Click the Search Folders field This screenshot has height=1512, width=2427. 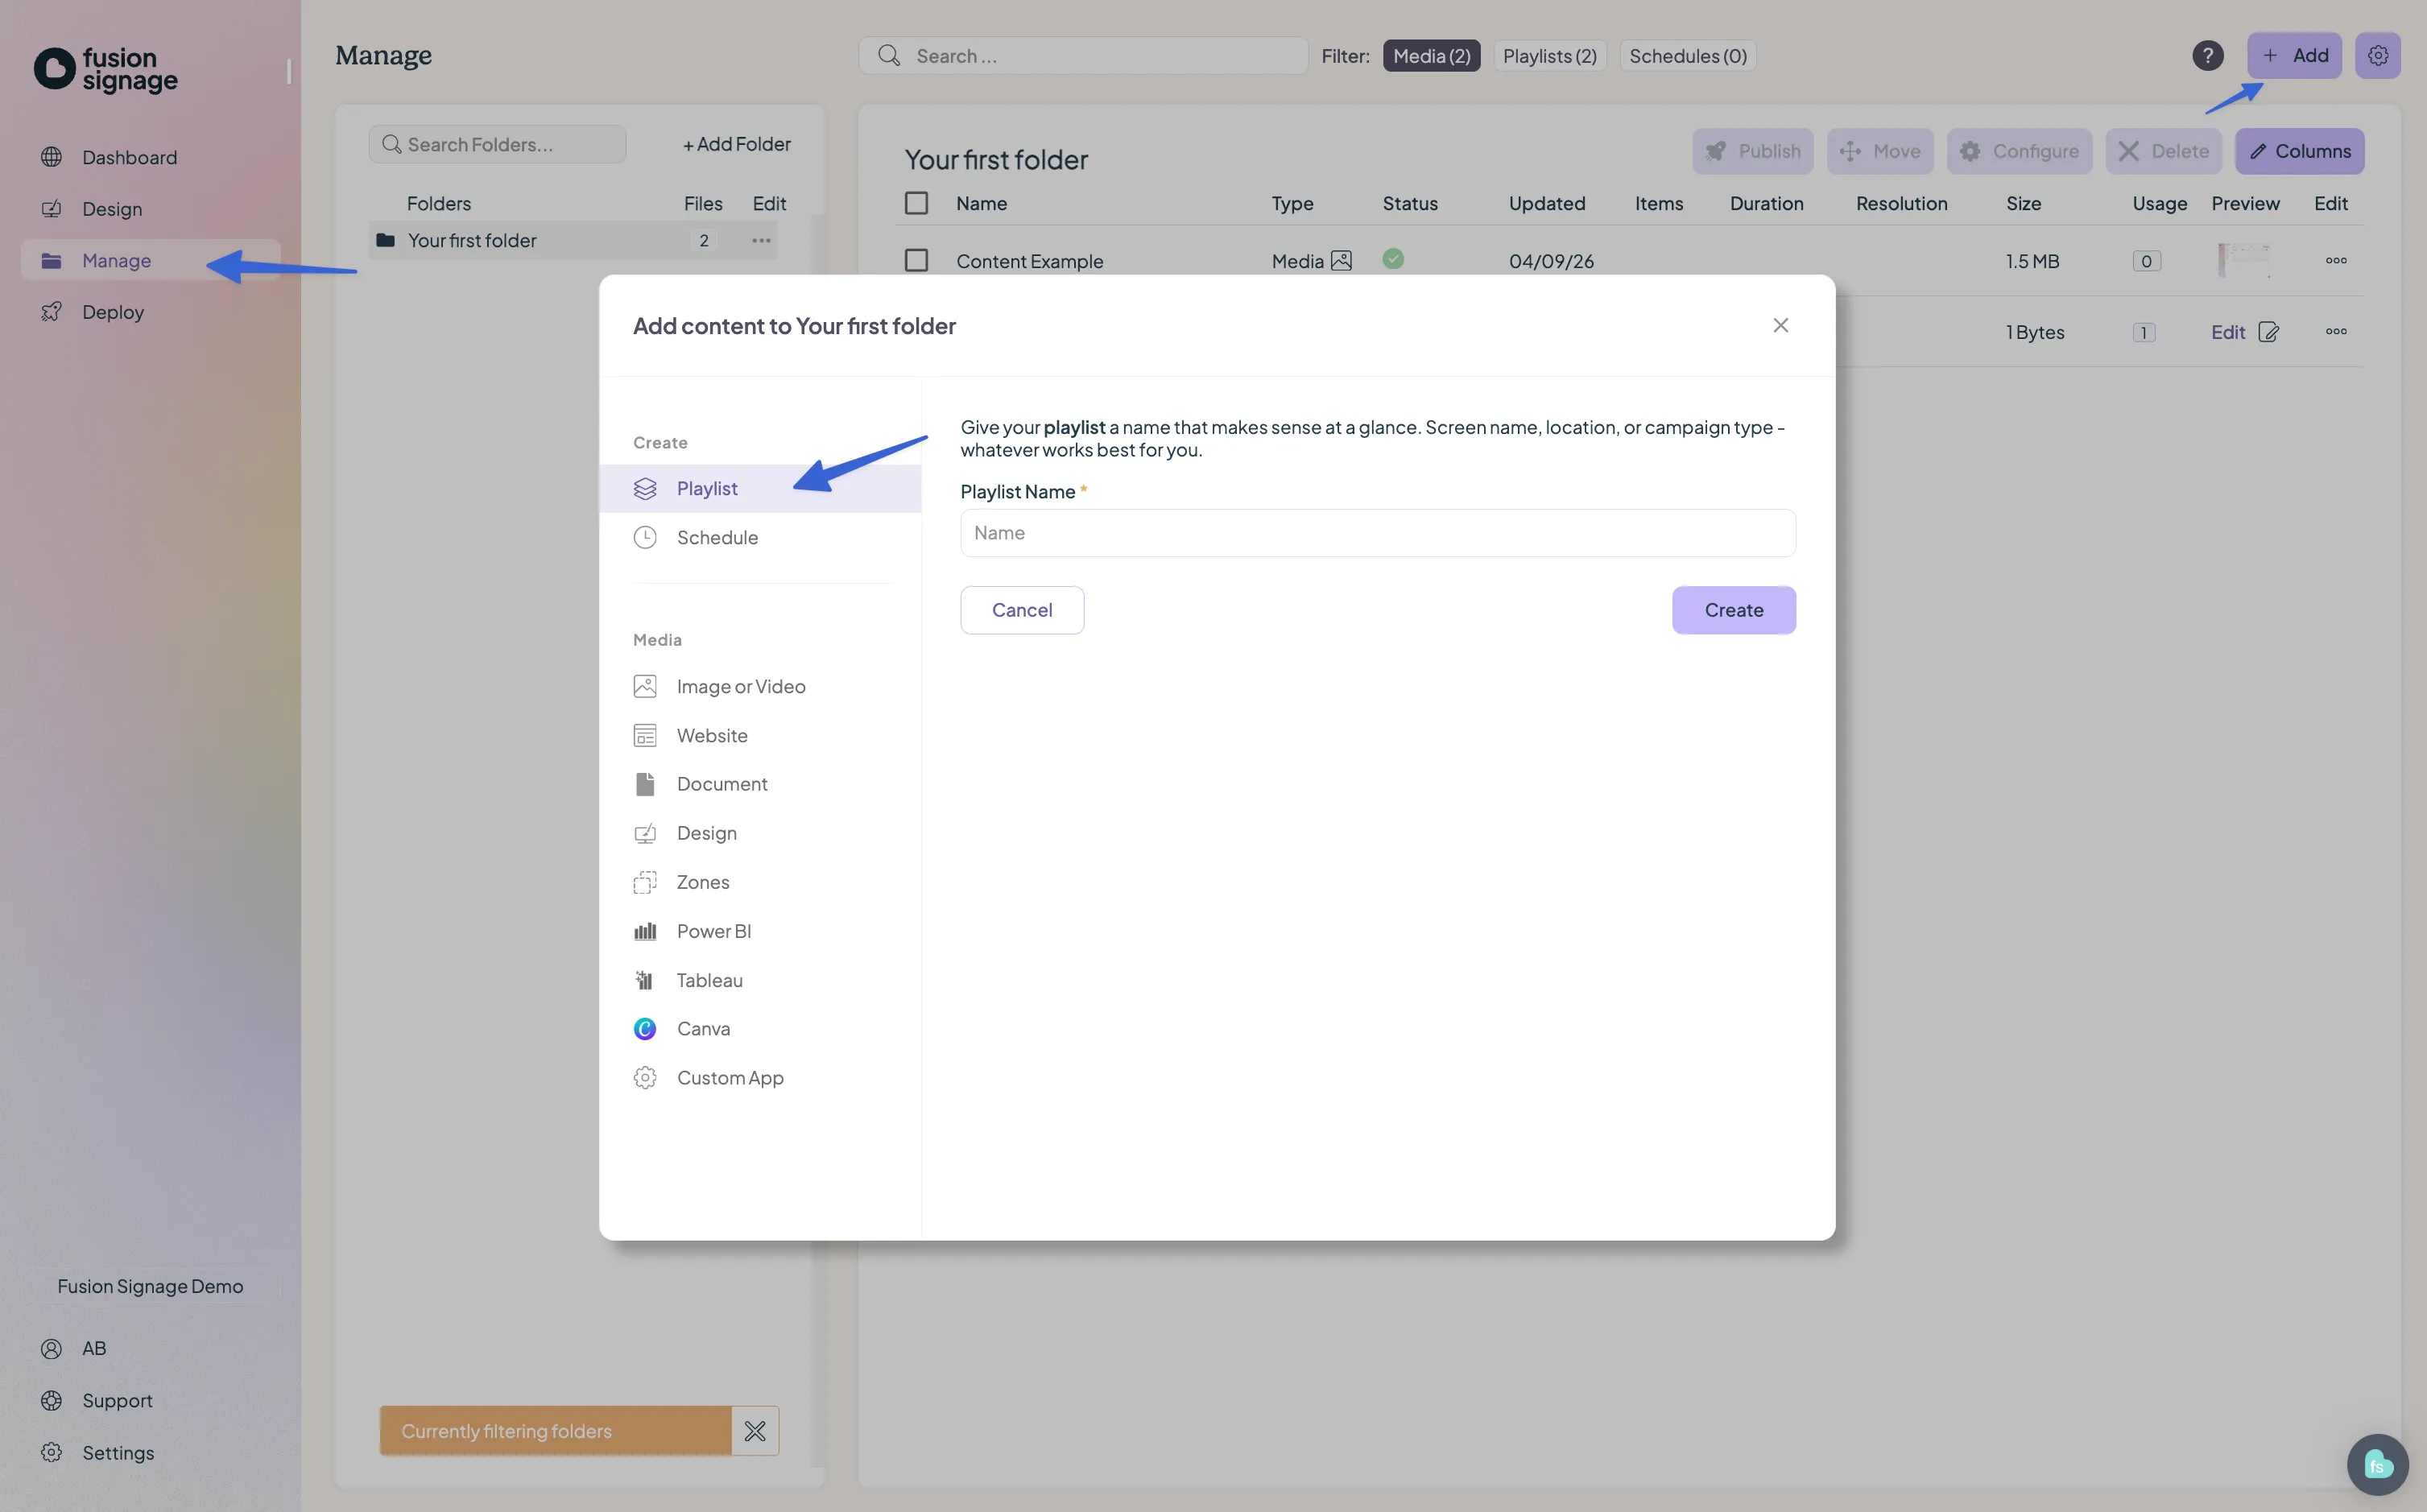[x=497, y=144]
